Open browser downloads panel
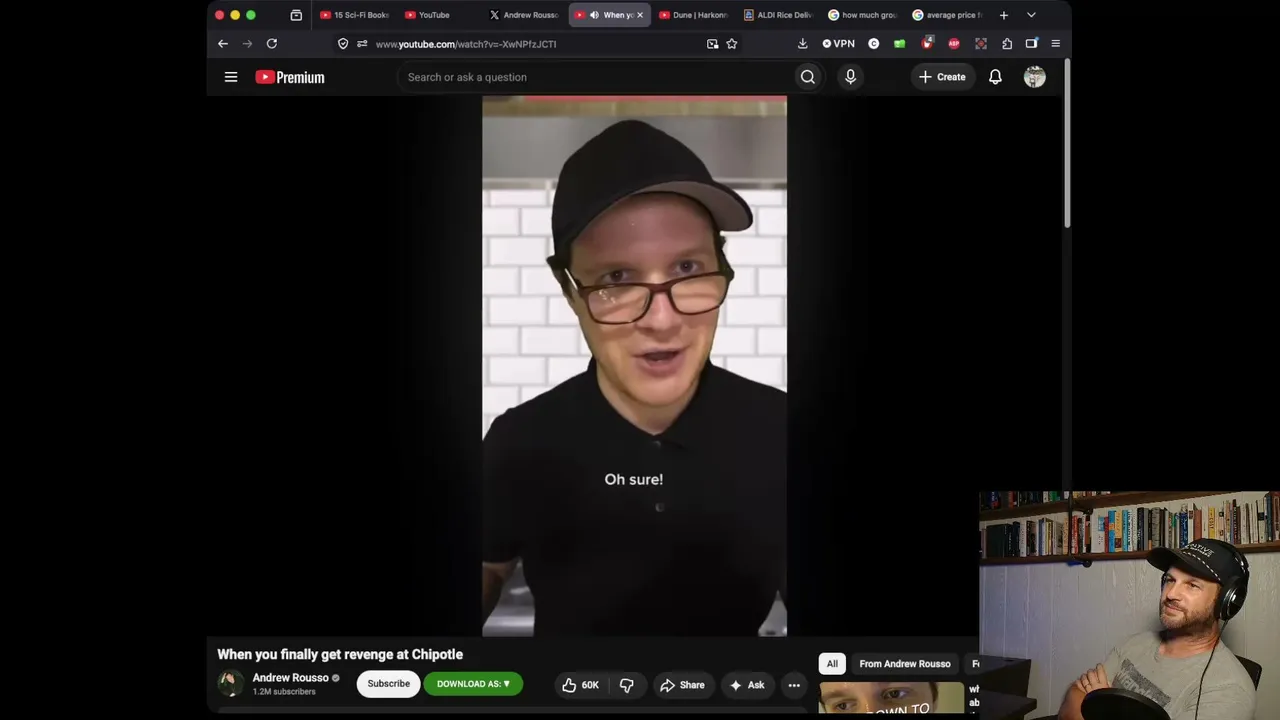This screenshot has width=1280, height=720. [802, 44]
